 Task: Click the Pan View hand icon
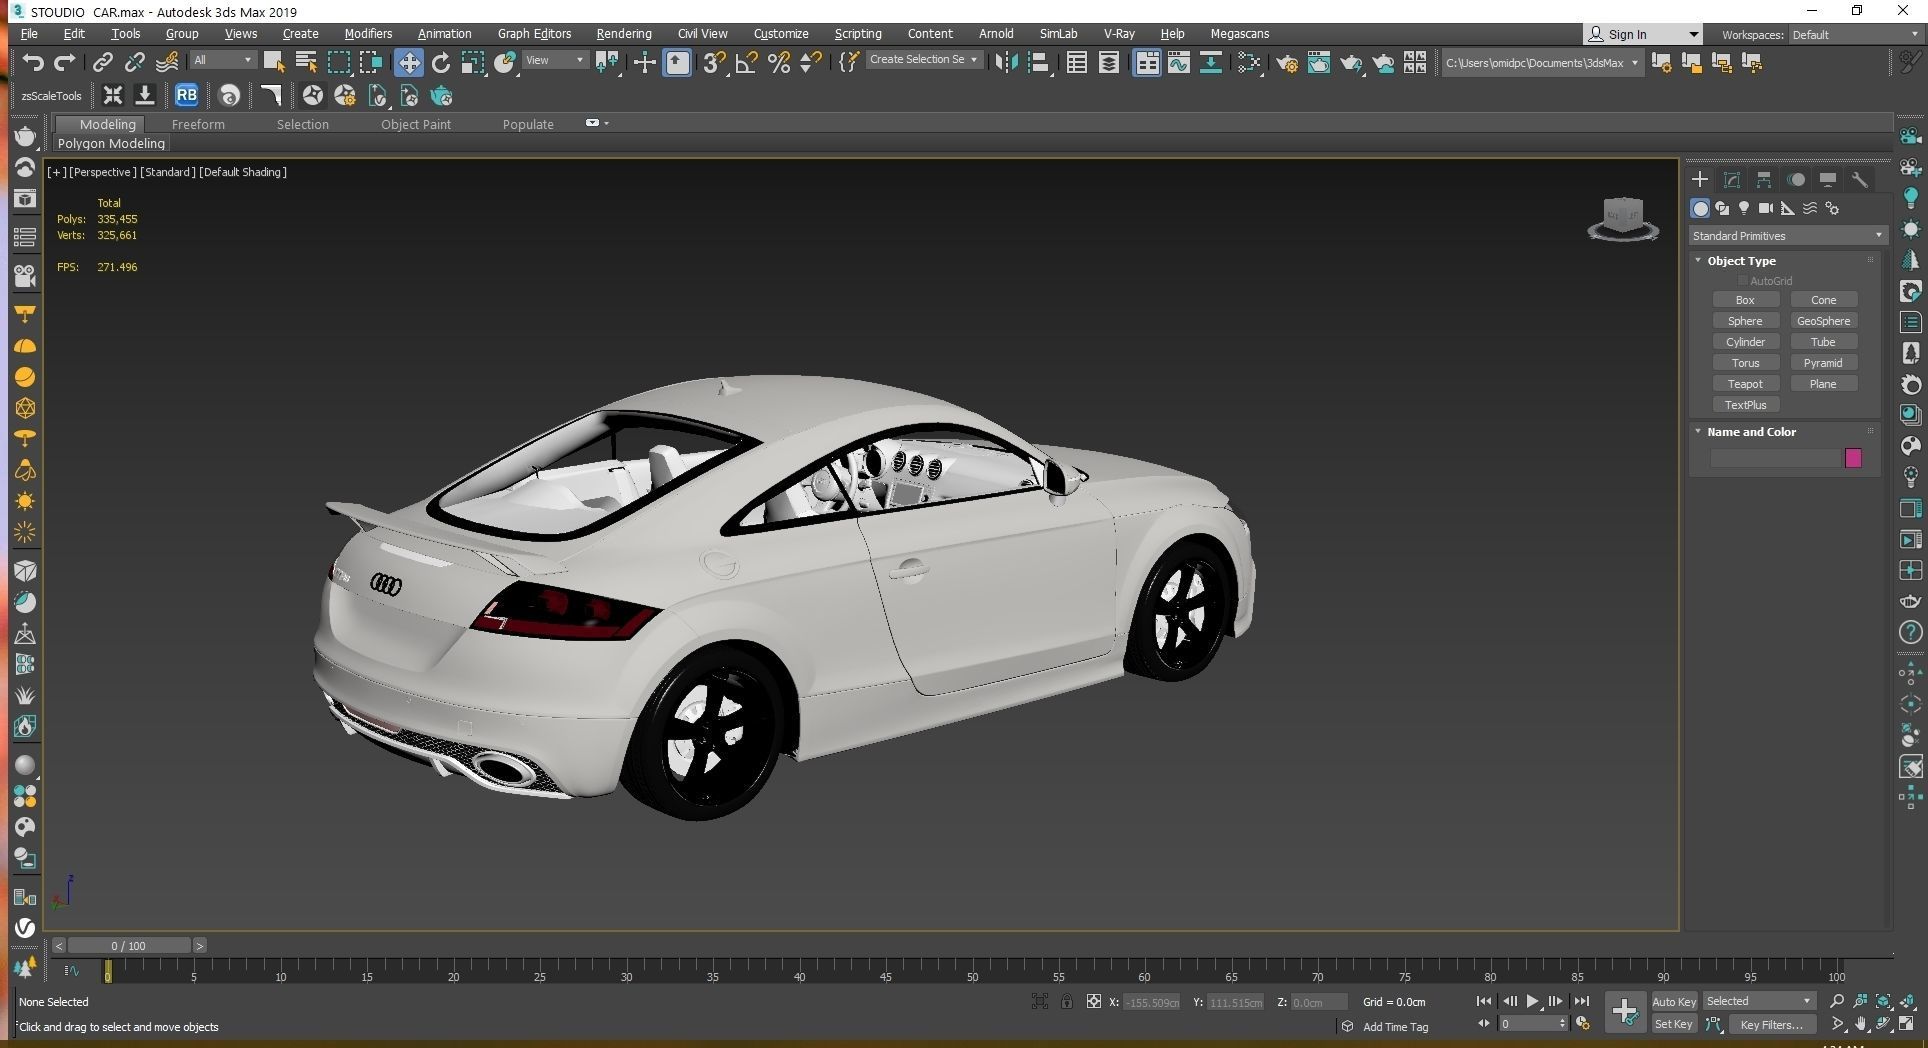point(1860,1024)
